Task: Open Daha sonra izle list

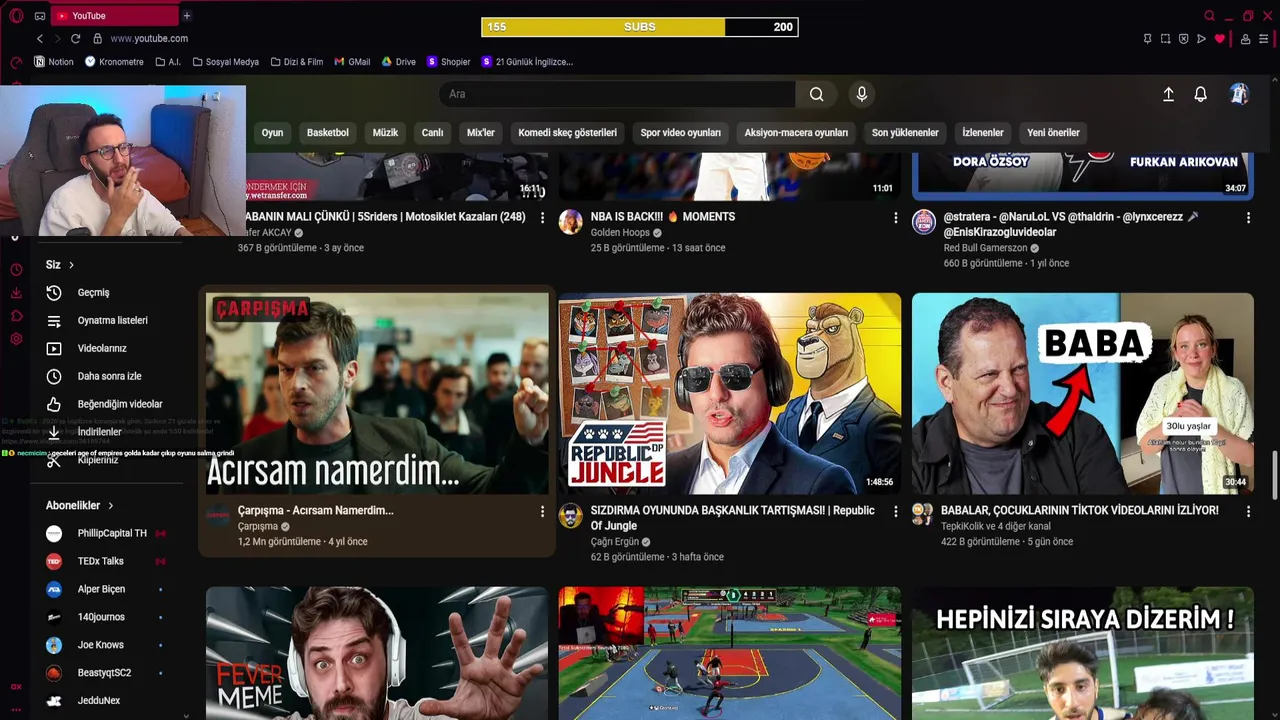Action: pos(110,377)
